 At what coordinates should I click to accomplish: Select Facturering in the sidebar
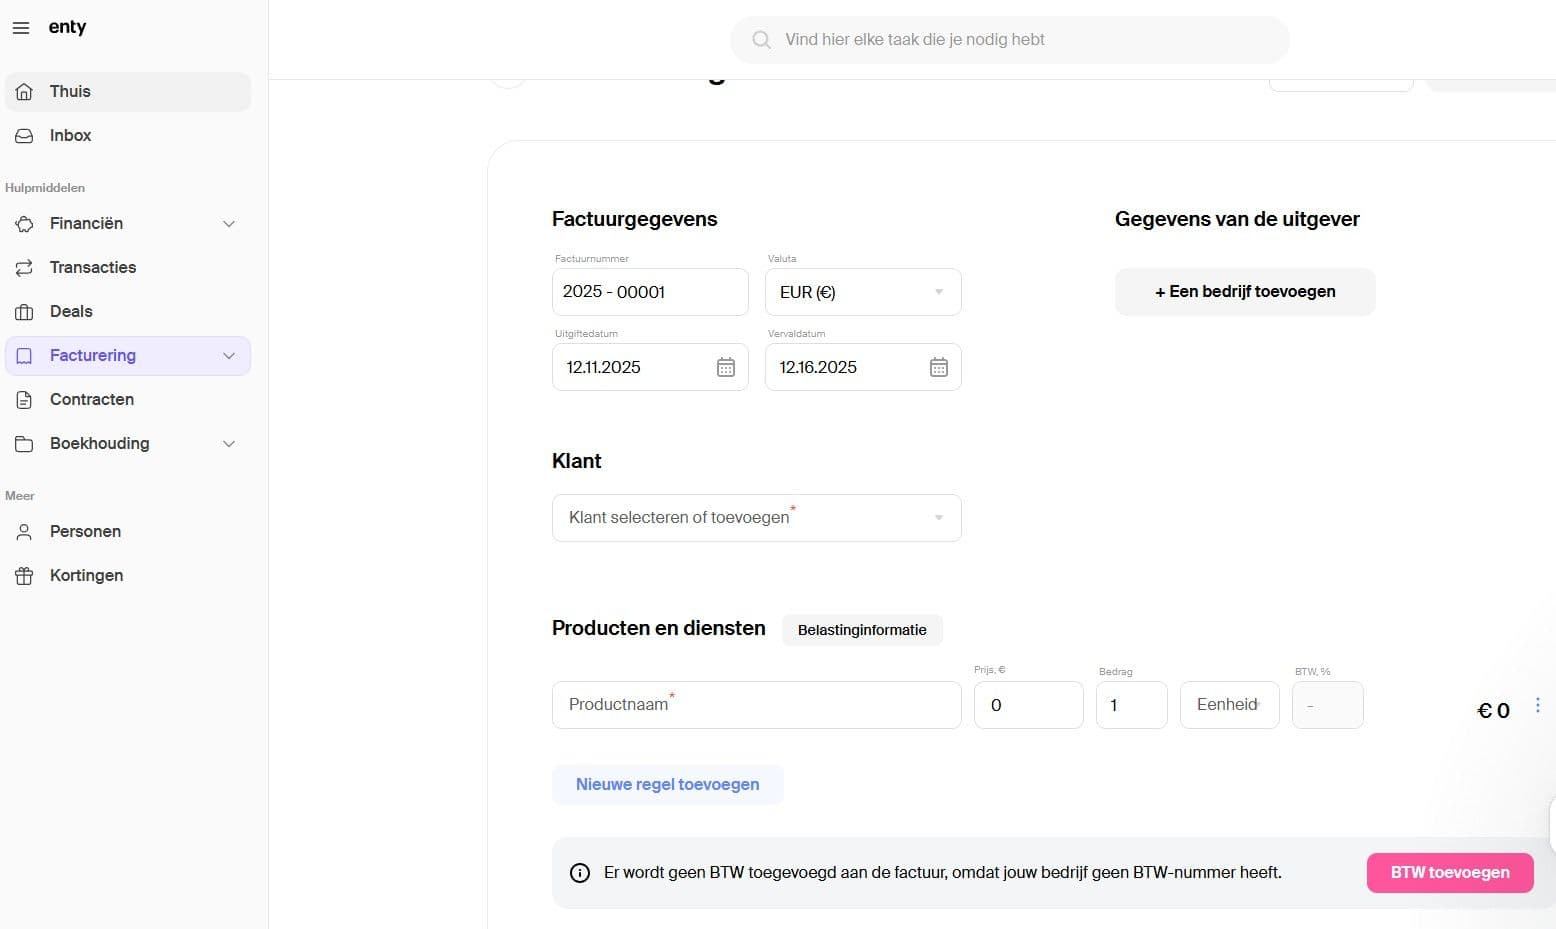(93, 355)
